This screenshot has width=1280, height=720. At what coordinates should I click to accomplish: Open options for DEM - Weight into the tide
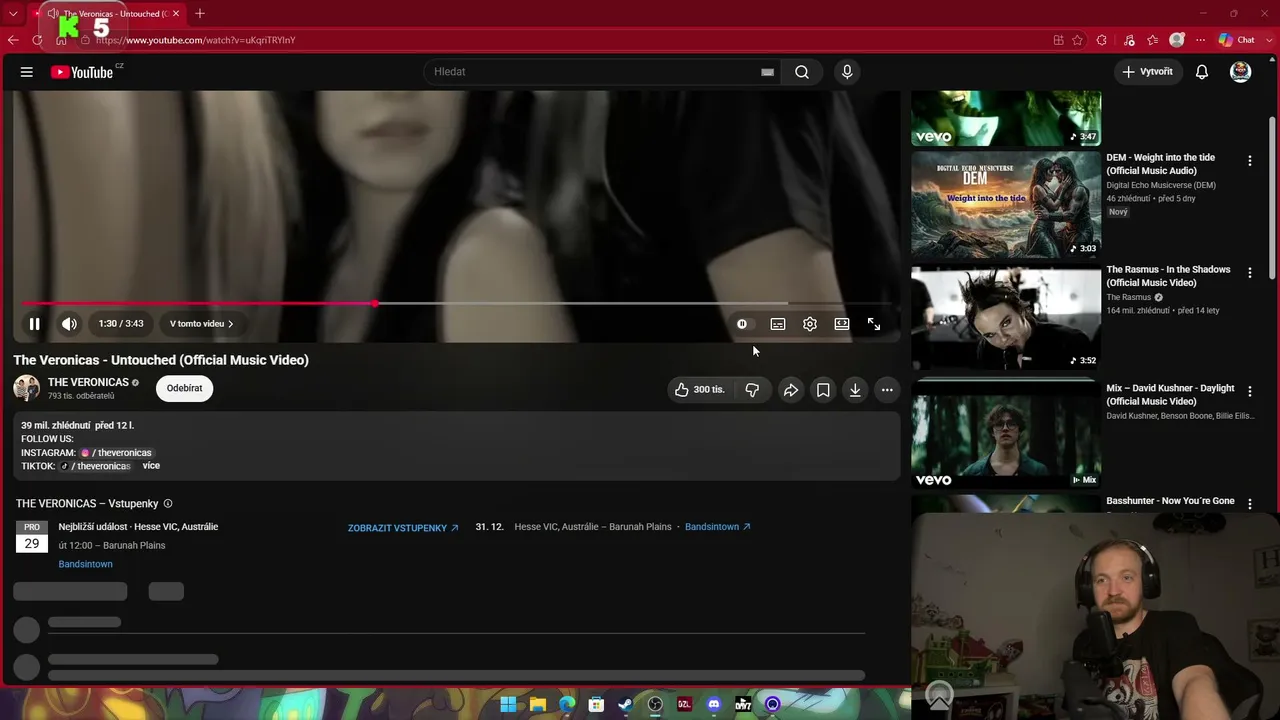point(1249,160)
